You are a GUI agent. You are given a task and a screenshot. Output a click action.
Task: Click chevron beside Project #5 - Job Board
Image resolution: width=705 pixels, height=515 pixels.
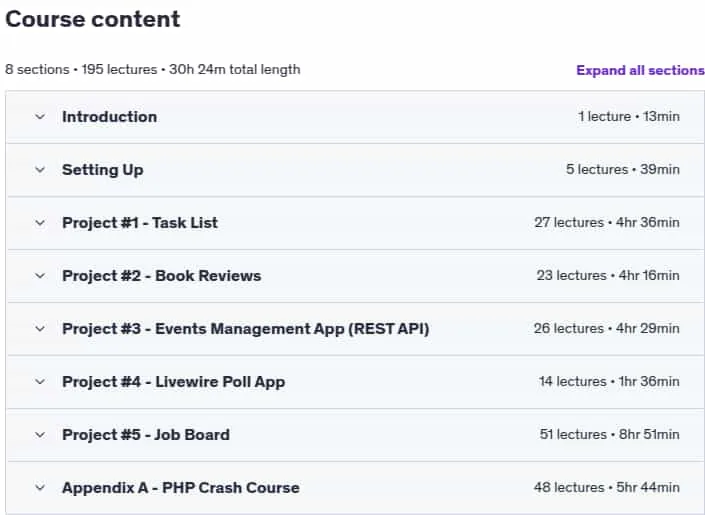point(40,435)
